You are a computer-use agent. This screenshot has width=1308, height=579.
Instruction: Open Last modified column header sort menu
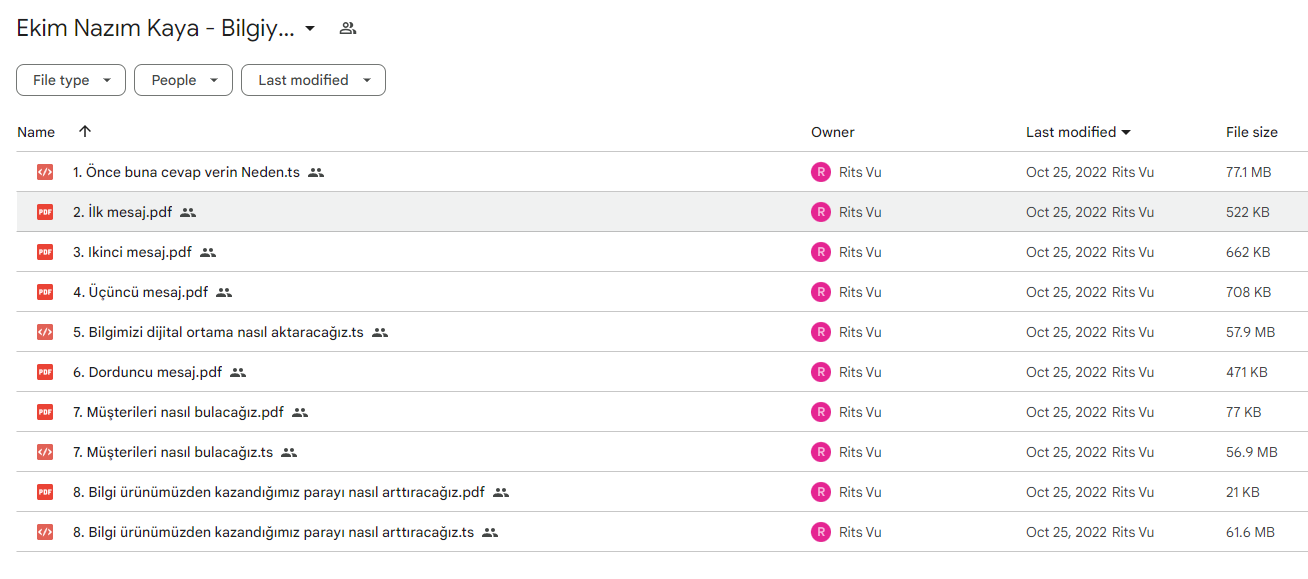pos(1078,132)
